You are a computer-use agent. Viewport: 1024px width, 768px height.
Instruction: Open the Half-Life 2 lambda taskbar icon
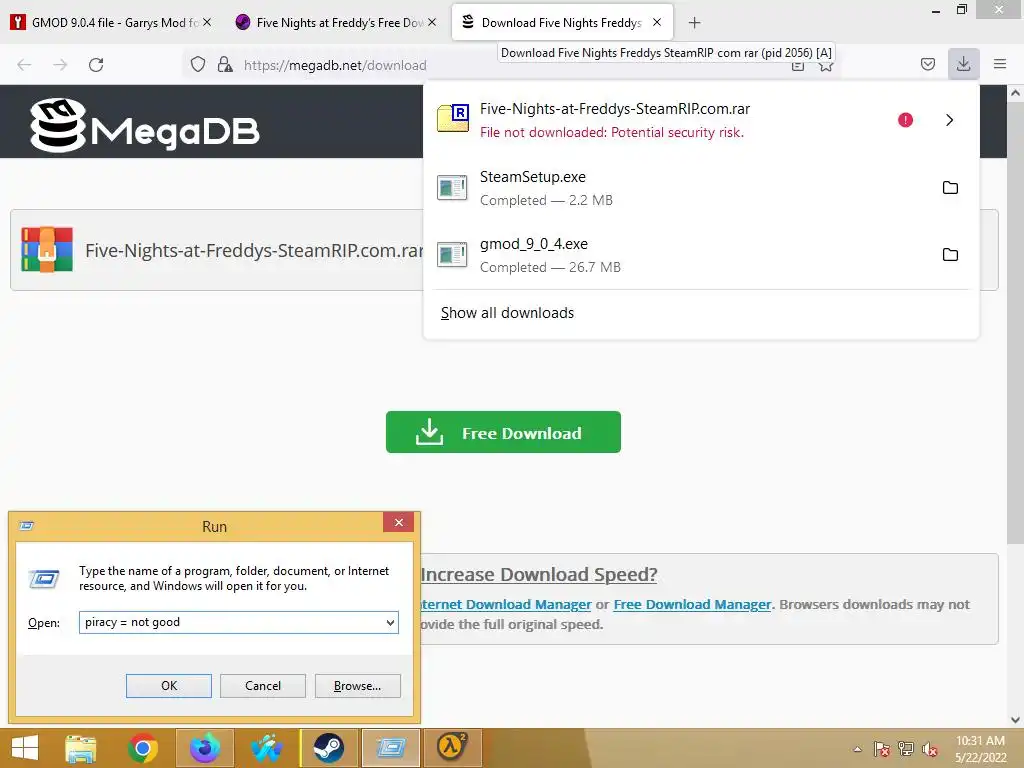(x=452, y=748)
